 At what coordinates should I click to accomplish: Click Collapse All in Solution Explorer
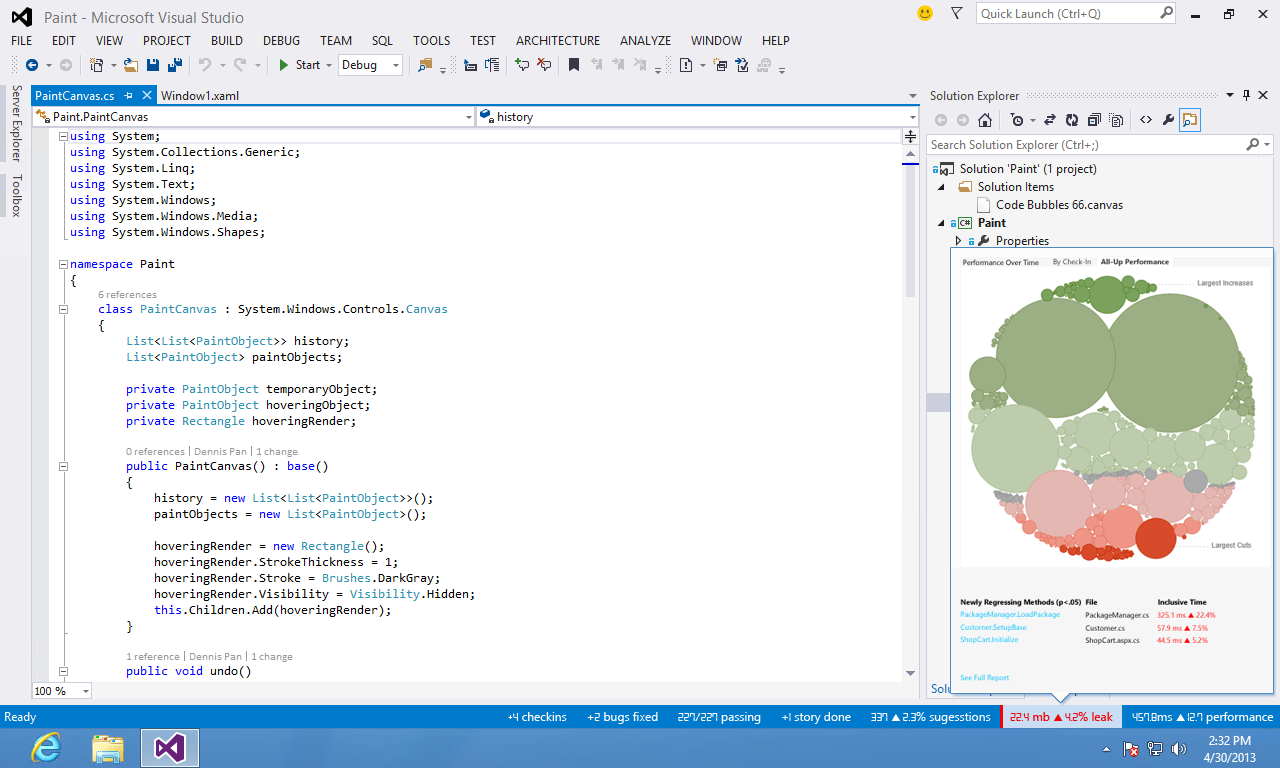point(1094,120)
